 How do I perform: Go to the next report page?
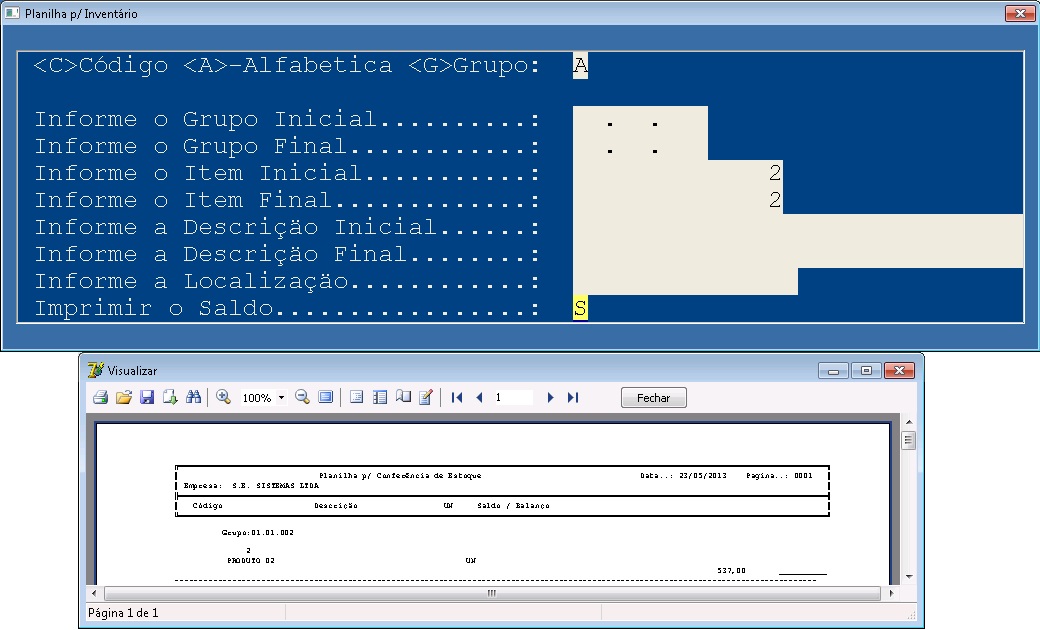(550, 398)
